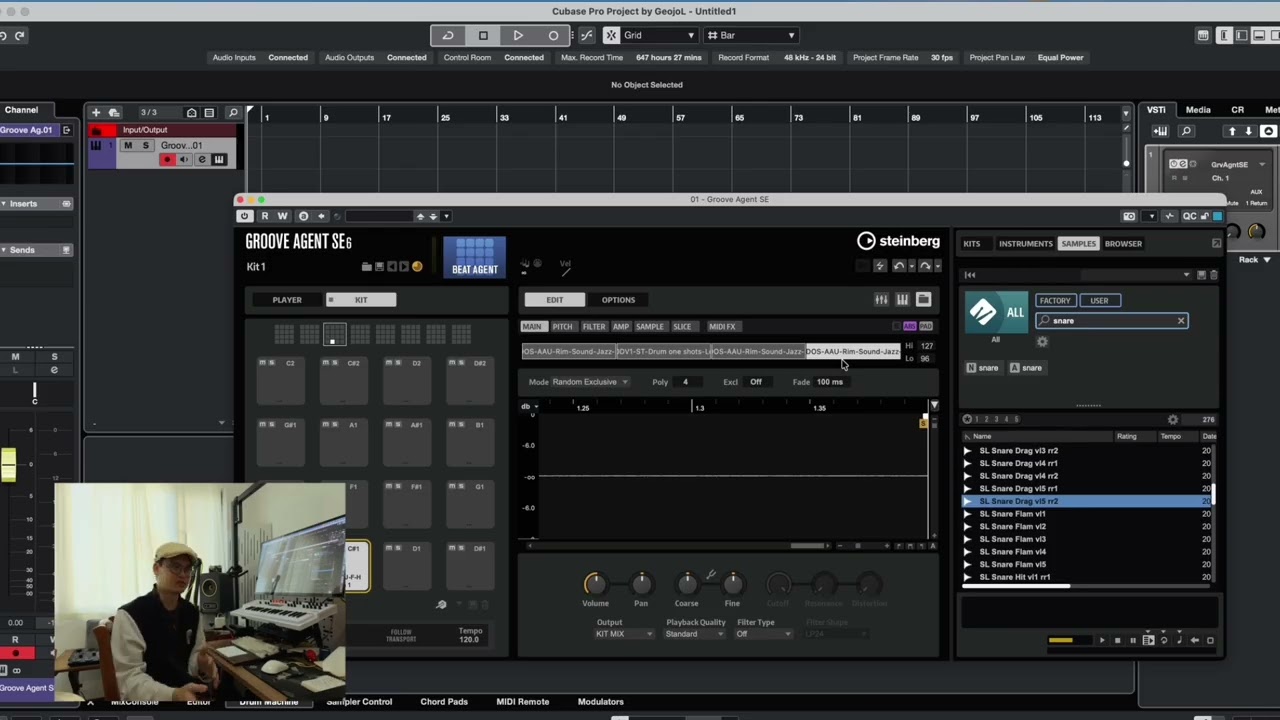The image size is (1280, 720).
Task: Adjust the Coarse tuning knob
Action: point(687,583)
